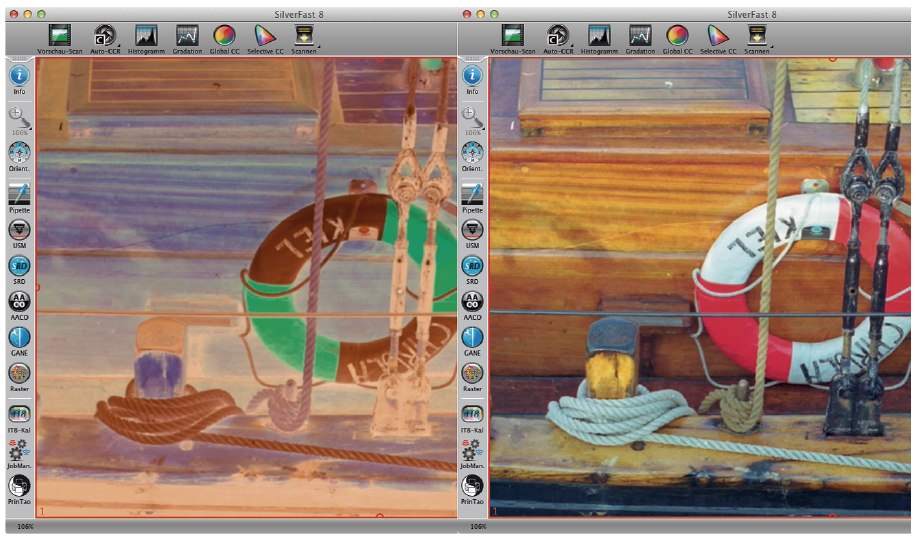Open the AACO tool in the right window
The width and height of the screenshot is (916, 538).
(472, 302)
